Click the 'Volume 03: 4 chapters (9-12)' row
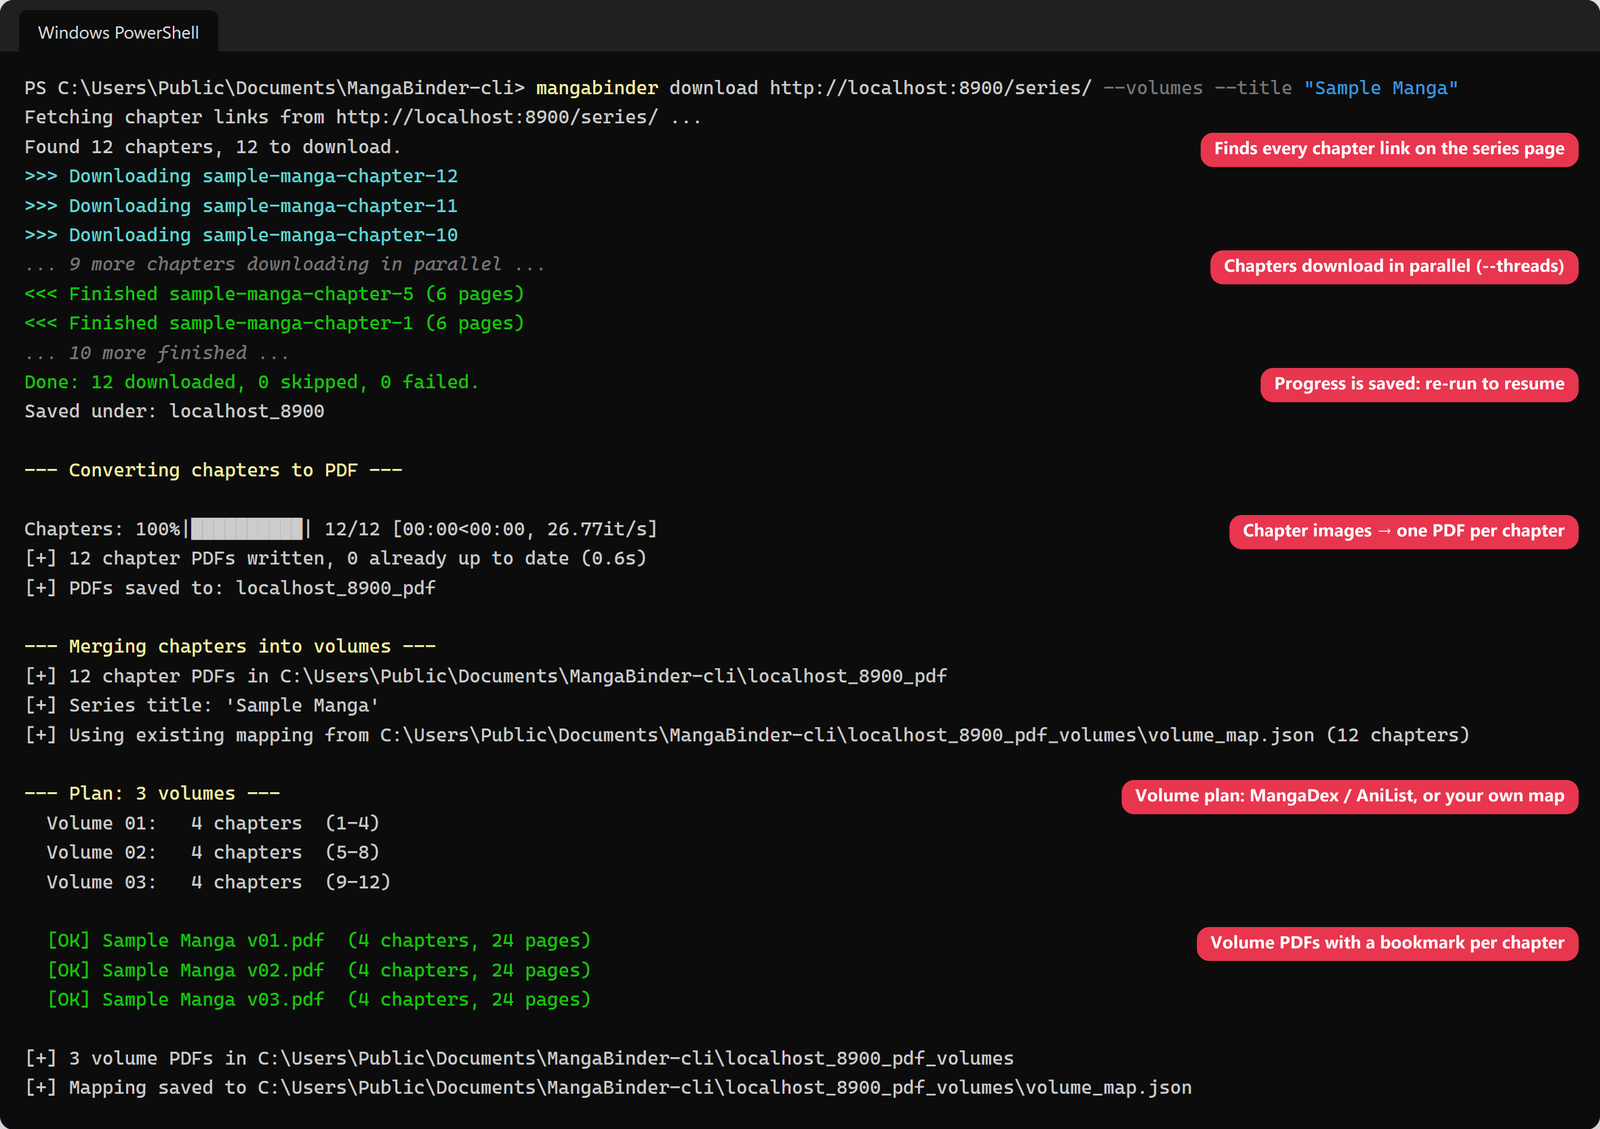Viewport: 1600px width, 1129px height. 219,882
